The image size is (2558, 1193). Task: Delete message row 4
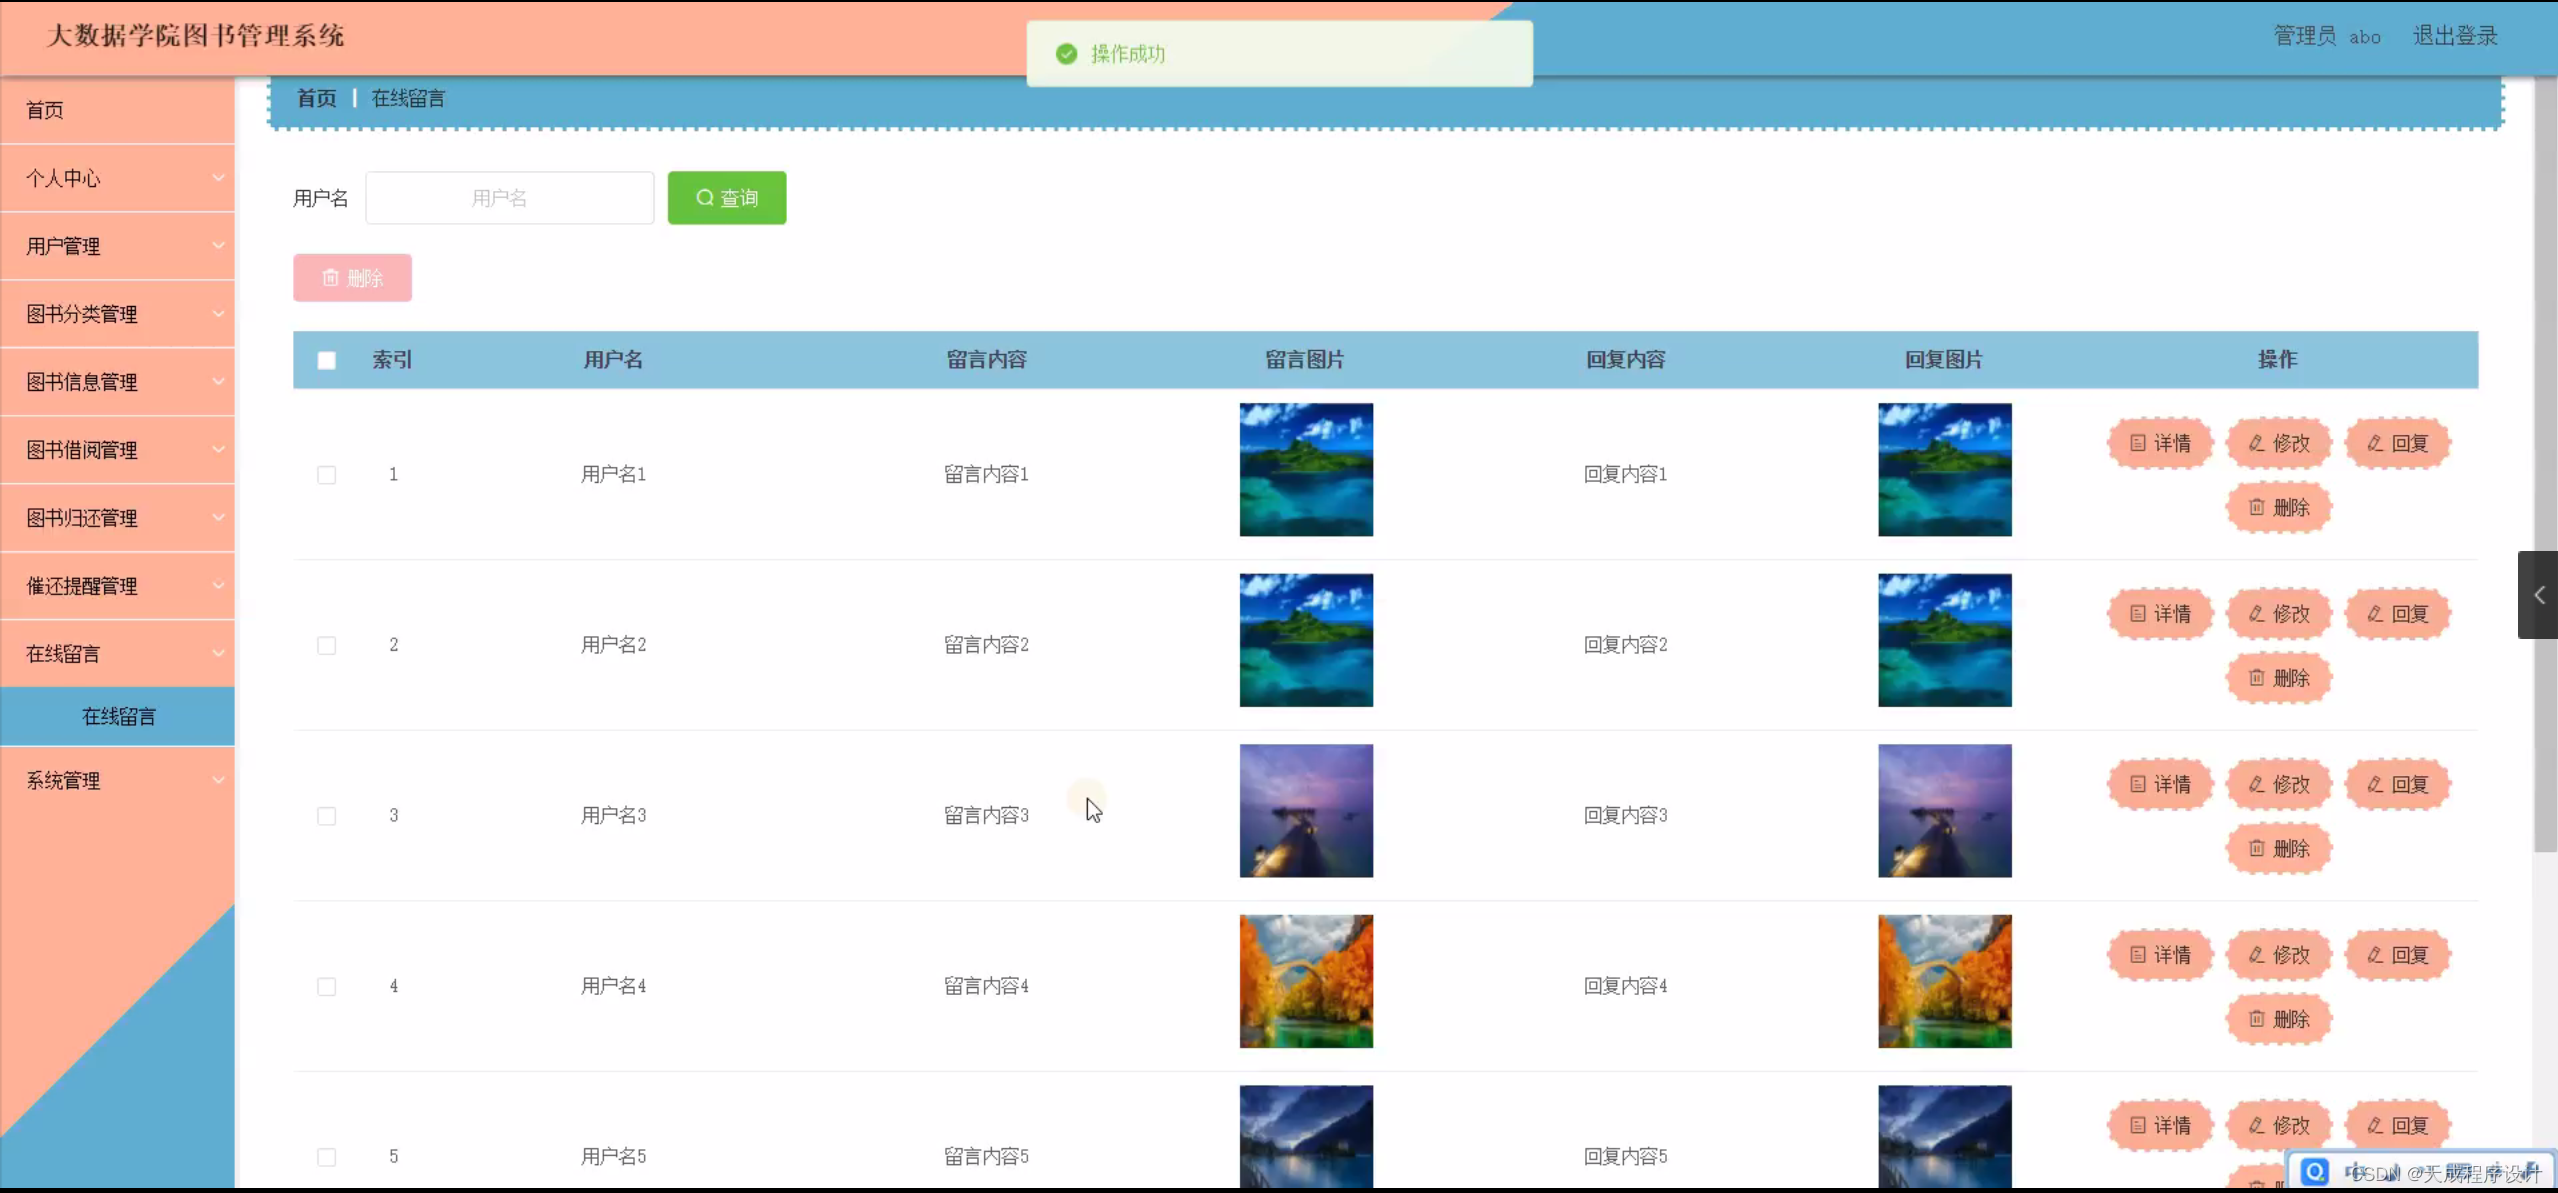(2279, 1019)
